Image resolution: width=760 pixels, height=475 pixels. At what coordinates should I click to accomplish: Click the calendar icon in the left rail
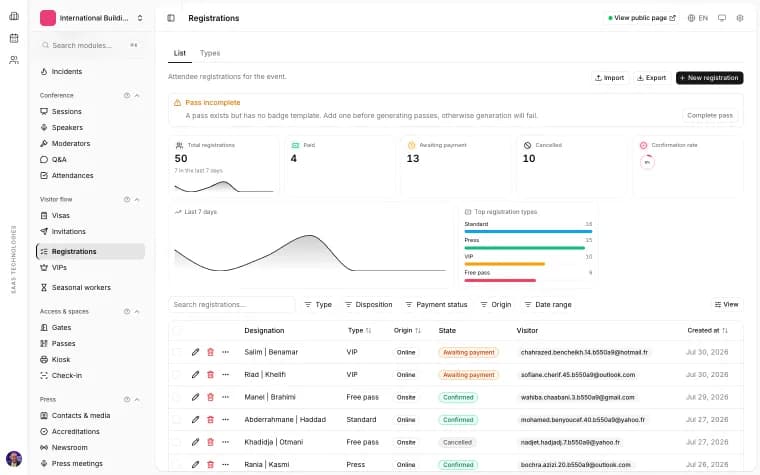(x=14, y=38)
